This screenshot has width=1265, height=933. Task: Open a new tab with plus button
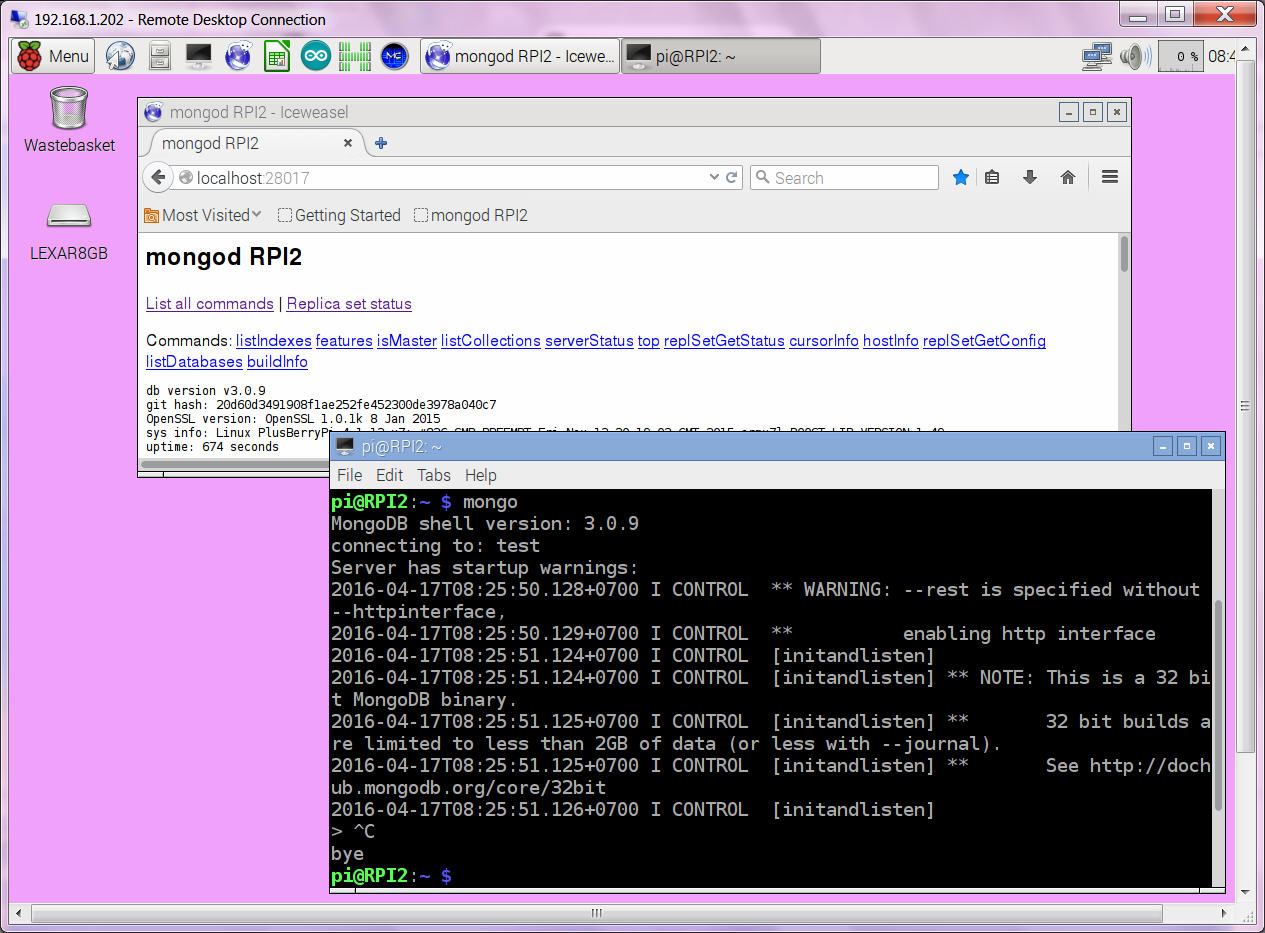381,143
